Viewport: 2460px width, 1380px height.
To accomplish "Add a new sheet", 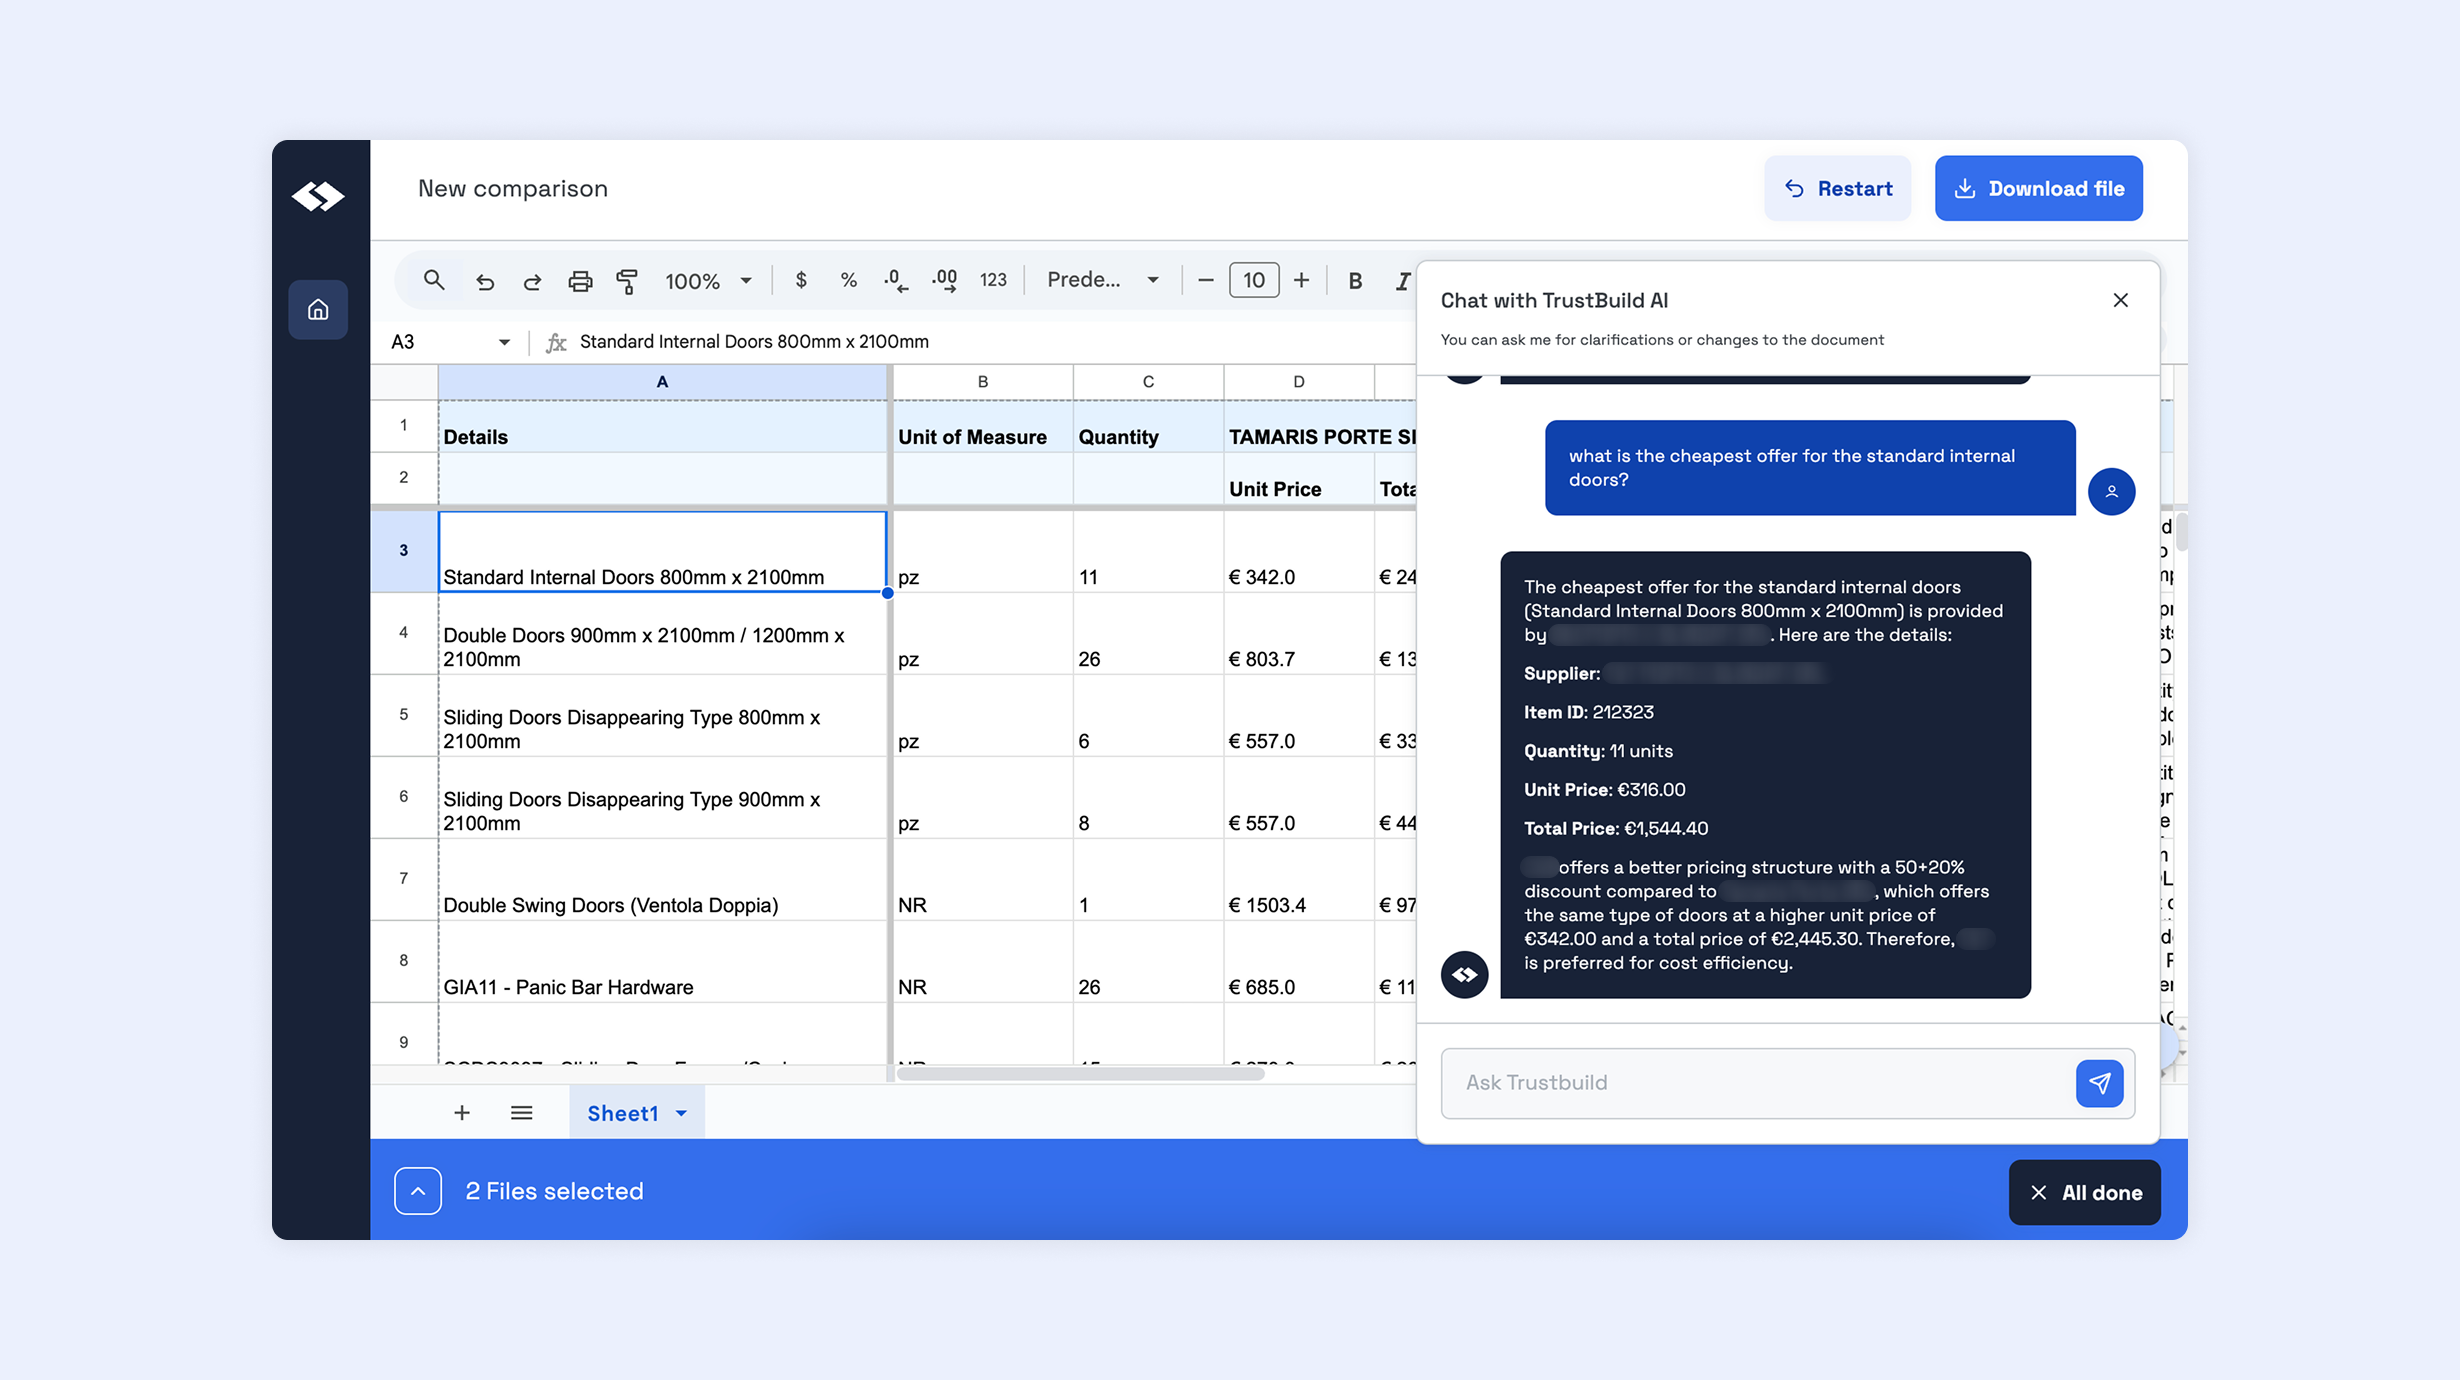I will [x=462, y=1113].
